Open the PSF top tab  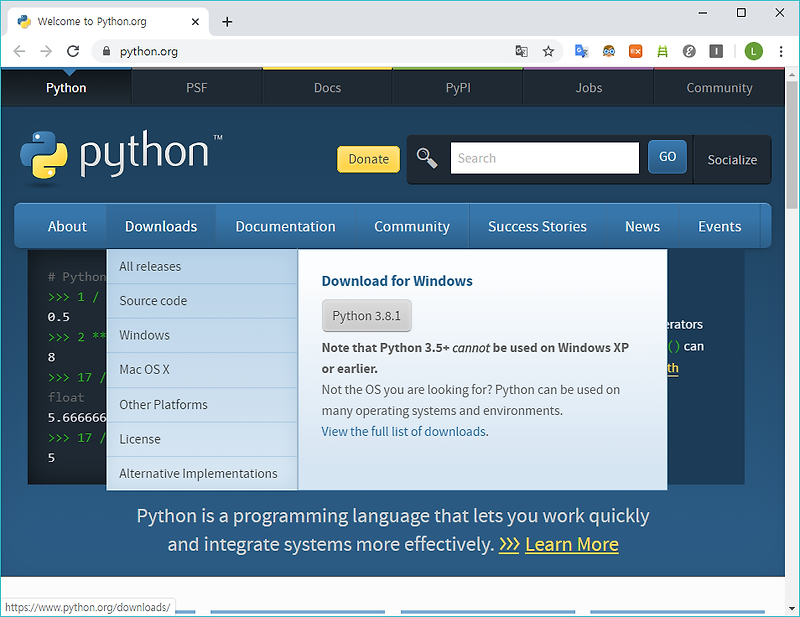(196, 88)
